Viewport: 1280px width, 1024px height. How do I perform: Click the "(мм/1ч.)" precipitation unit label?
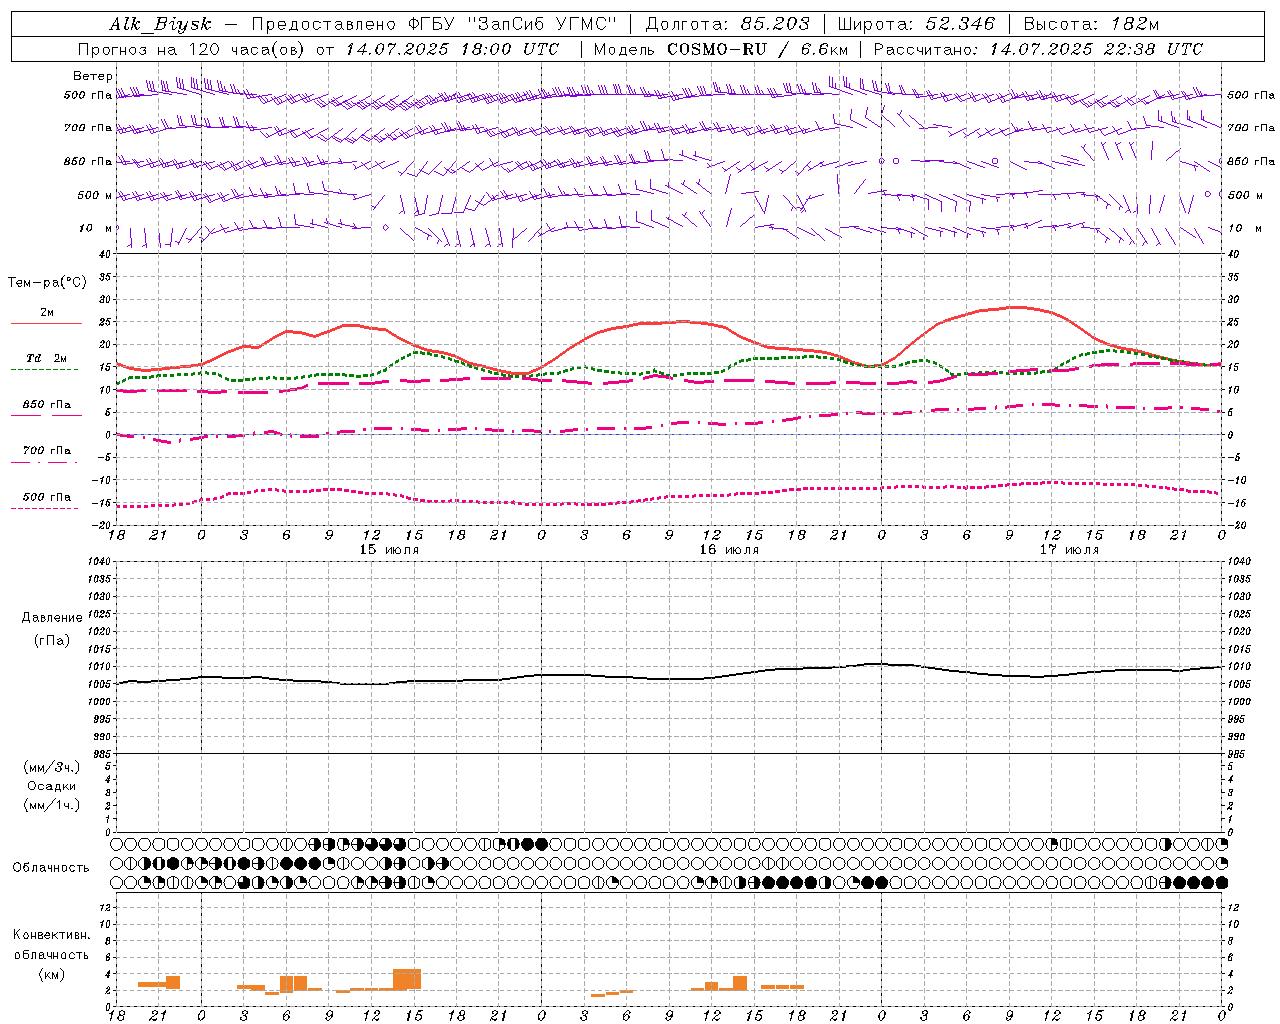pos(52,805)
